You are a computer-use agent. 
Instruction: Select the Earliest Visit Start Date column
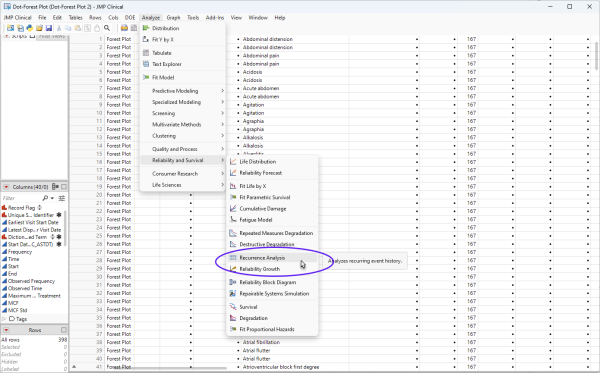click(x=33, y=222)
